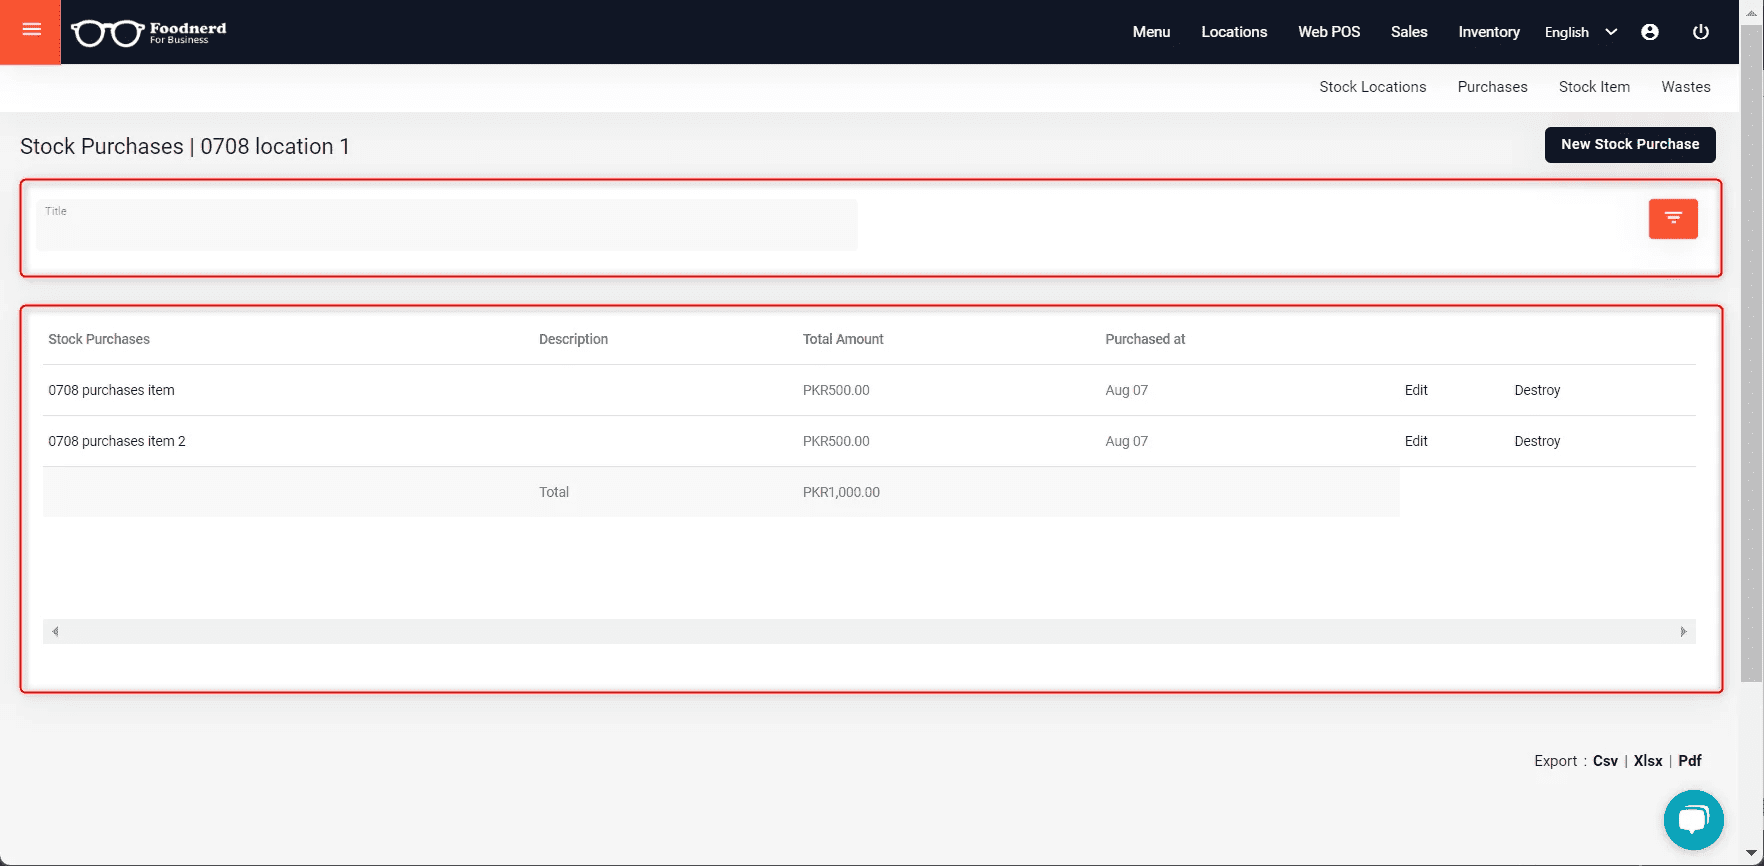Go to the Wastes tab
Image resolution: width=1764 pixels, height=866 pixels.
pos(1686,87)
